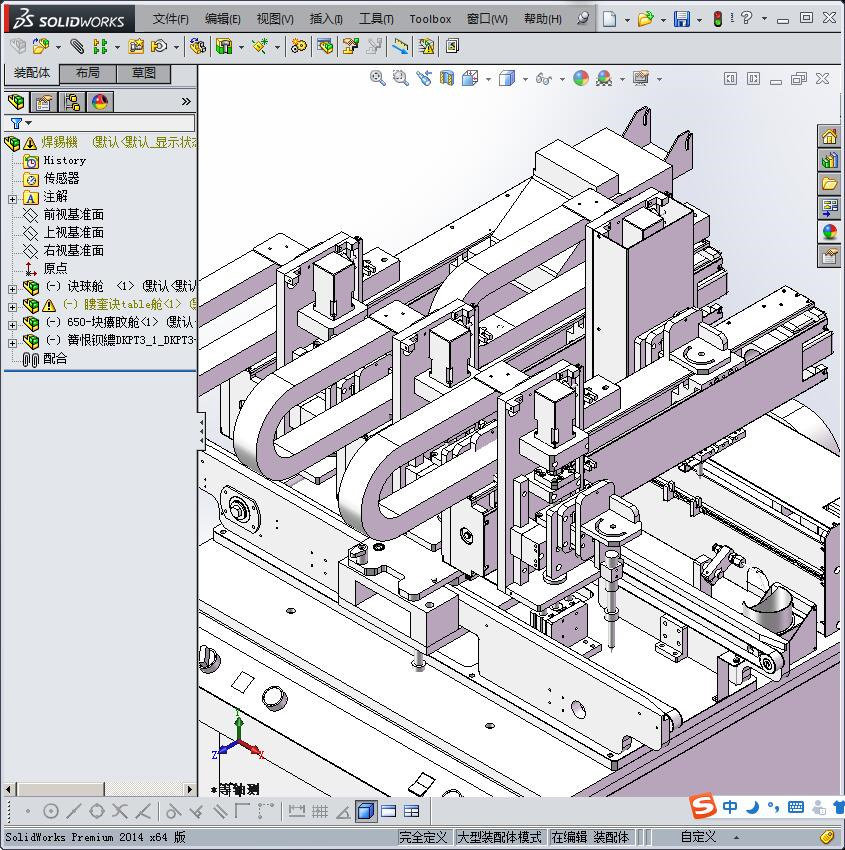Click the Save disk icon
This screenshot has width=845, height=850.
click(681, 19)
